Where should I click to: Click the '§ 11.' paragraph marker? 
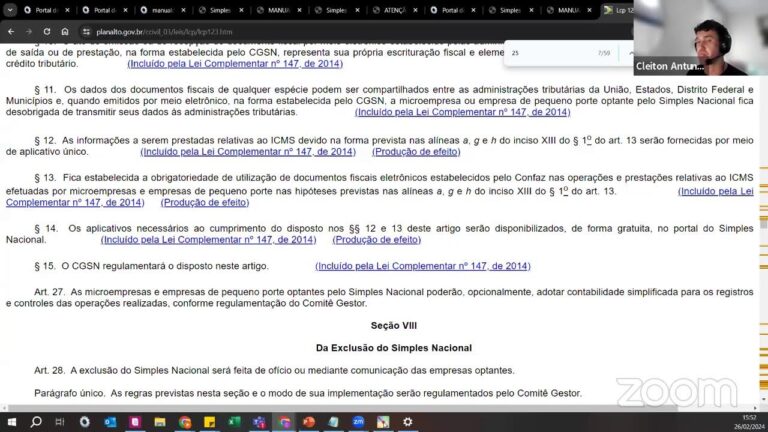coord(45,90)
